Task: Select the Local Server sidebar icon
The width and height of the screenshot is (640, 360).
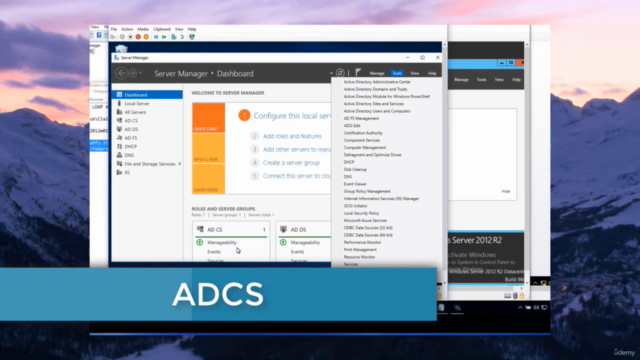Action: pyautogui.click(x=119, y=103)
